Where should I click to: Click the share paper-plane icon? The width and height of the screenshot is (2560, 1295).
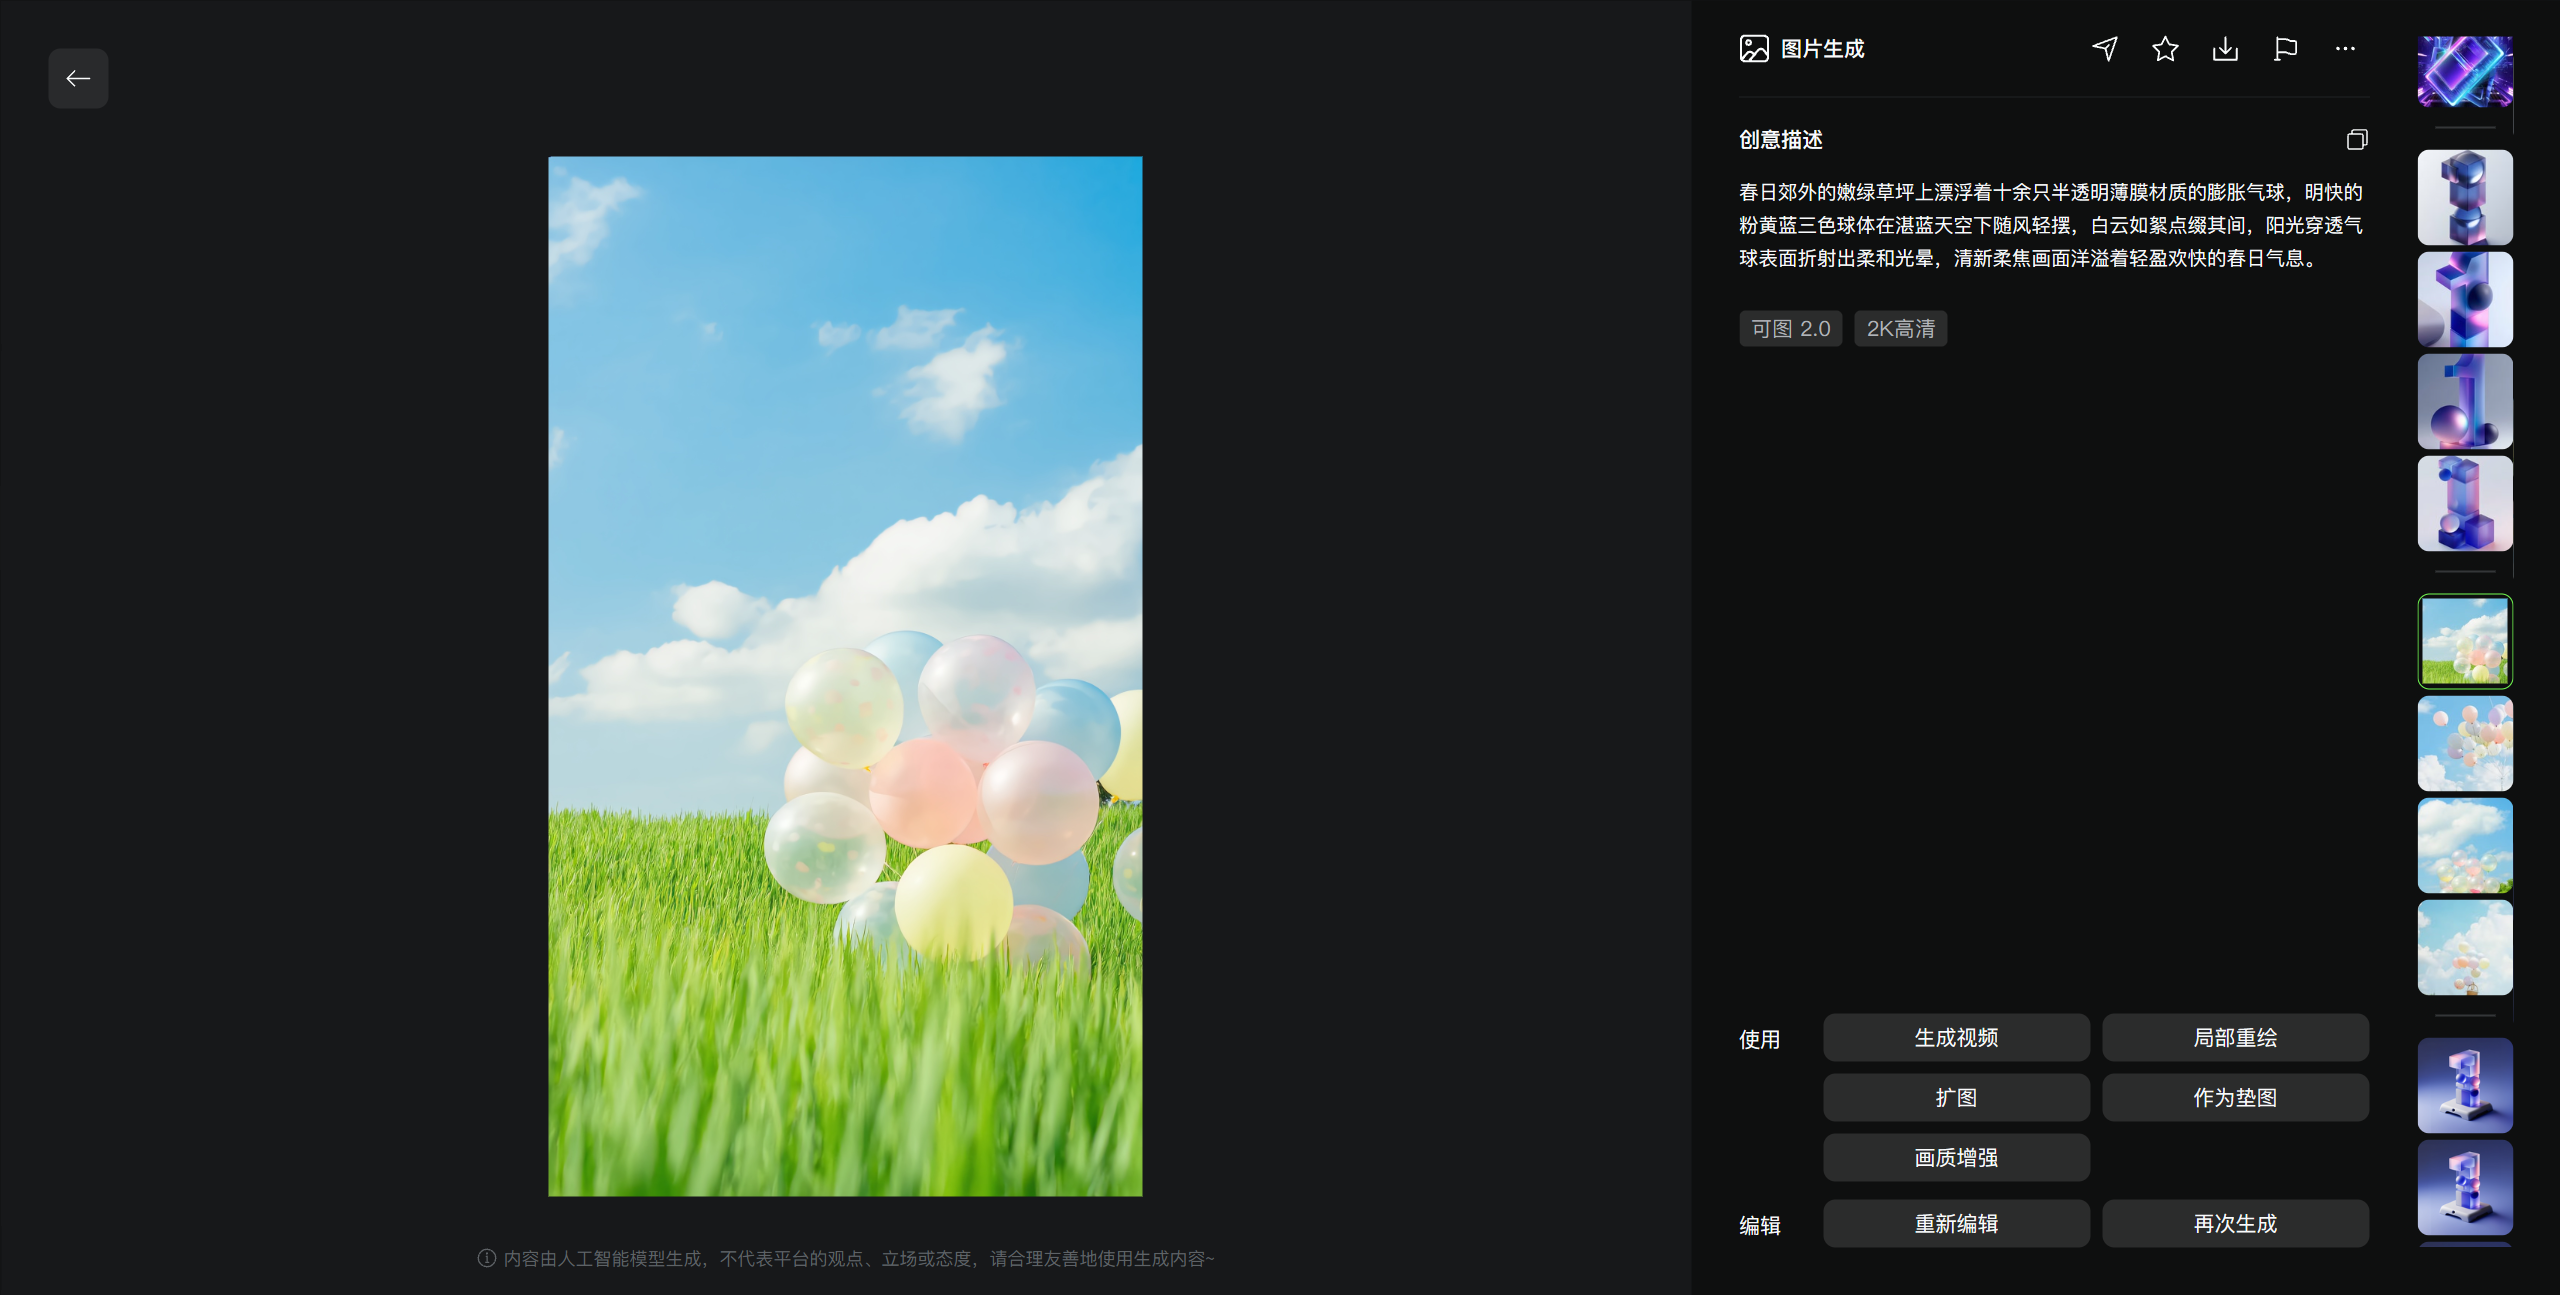coord(2105,49)
